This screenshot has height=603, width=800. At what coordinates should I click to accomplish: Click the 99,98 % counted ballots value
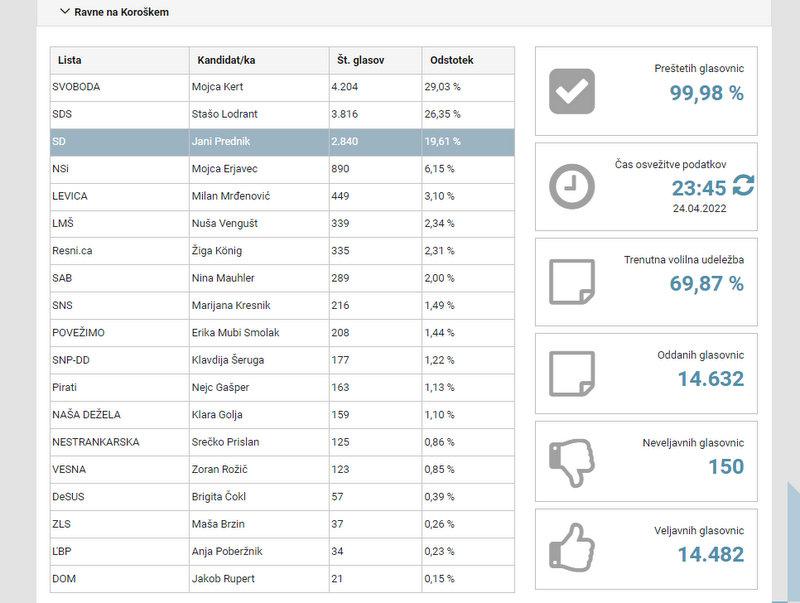point(706,93)
